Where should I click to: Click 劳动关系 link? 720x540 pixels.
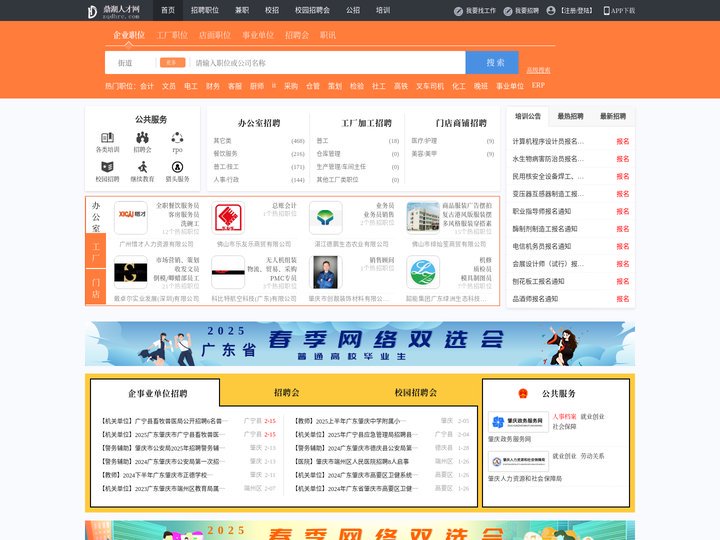tap(592, 456)
